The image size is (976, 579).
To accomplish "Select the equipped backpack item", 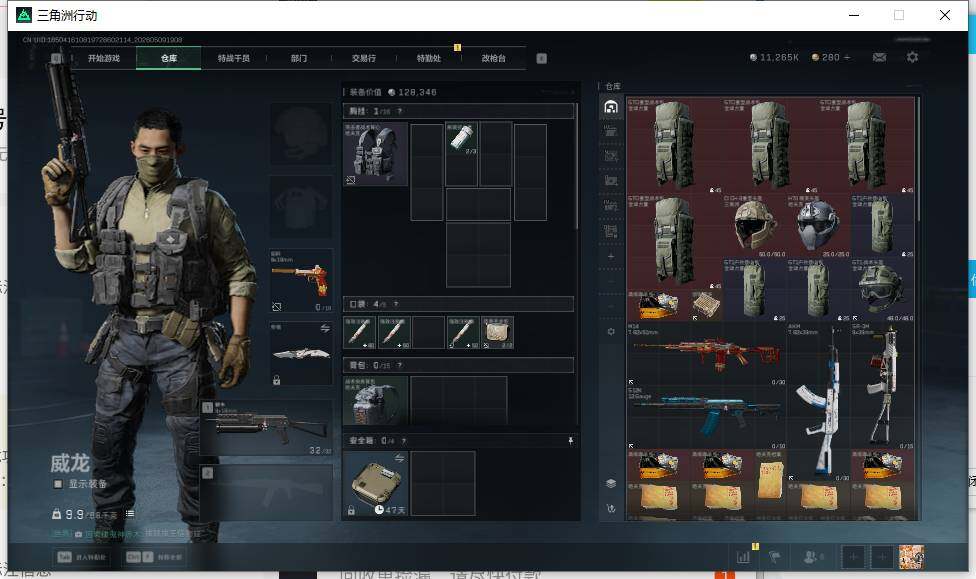I will tap(375, 400).
